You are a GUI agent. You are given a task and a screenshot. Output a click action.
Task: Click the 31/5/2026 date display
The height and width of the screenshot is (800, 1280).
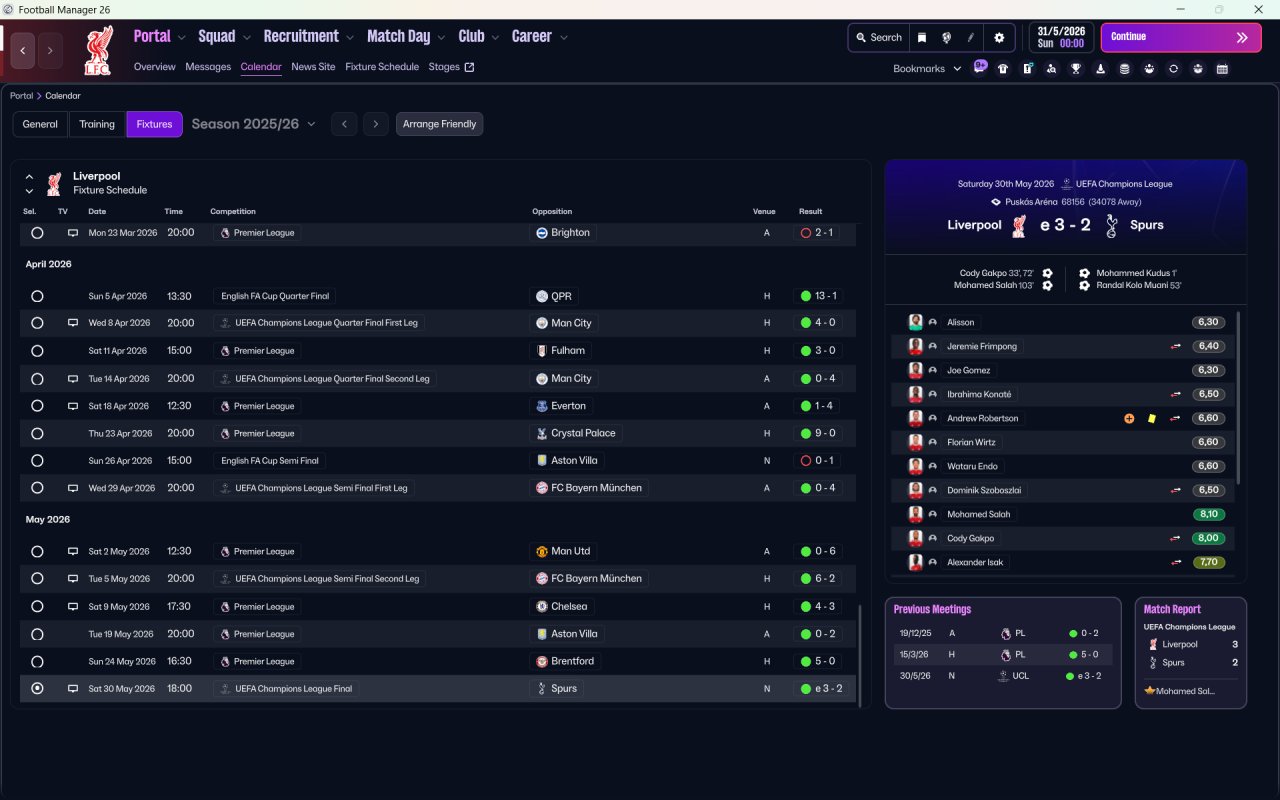[x=1061, y=38]
